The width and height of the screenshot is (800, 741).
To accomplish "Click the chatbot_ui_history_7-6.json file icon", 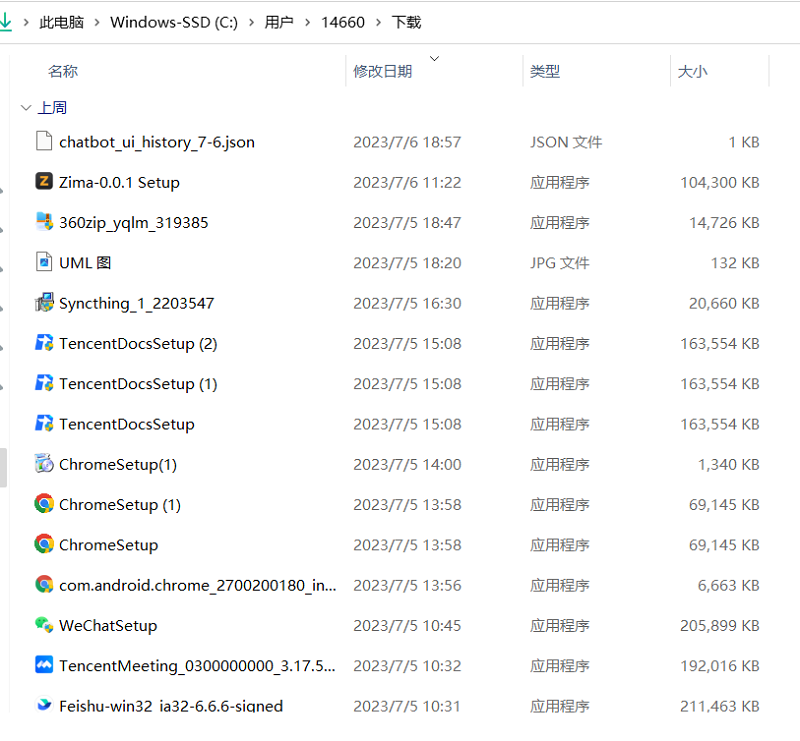I will tap(44, 141).
